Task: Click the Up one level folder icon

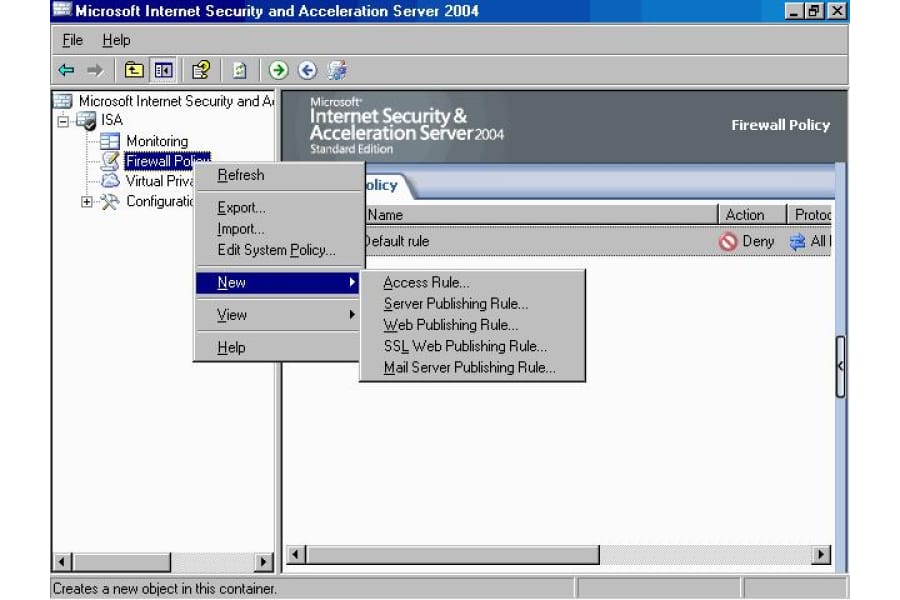Action: [134, 70]
